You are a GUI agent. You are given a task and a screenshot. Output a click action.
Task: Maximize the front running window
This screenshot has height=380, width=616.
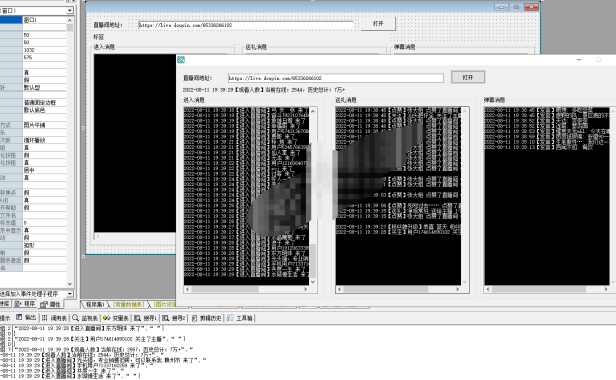click(x=599, y=60)
